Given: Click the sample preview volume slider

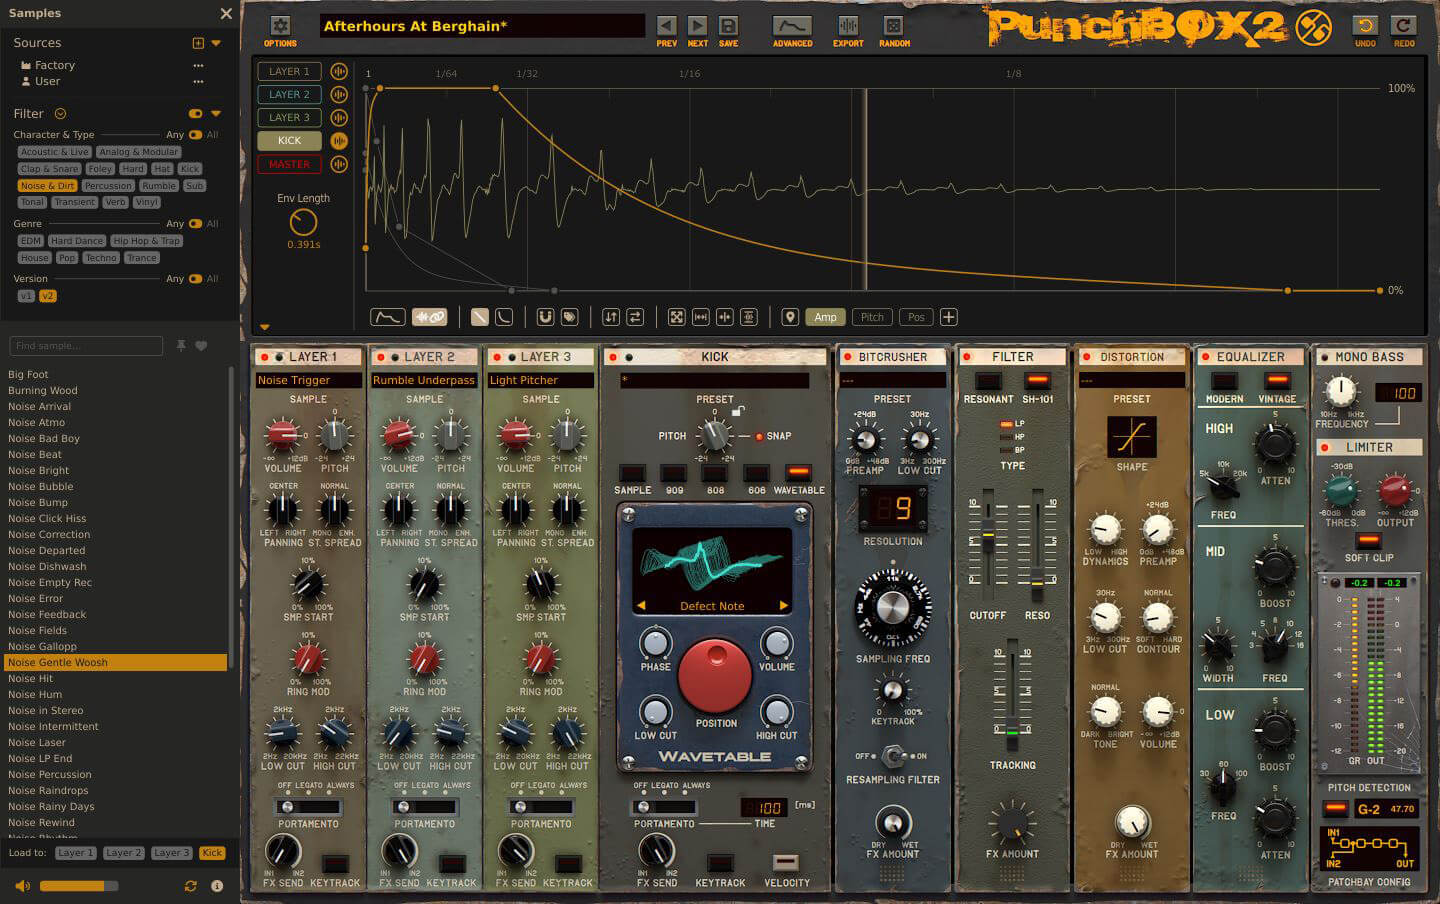Looking at the screenshot, I should point(79,886).
